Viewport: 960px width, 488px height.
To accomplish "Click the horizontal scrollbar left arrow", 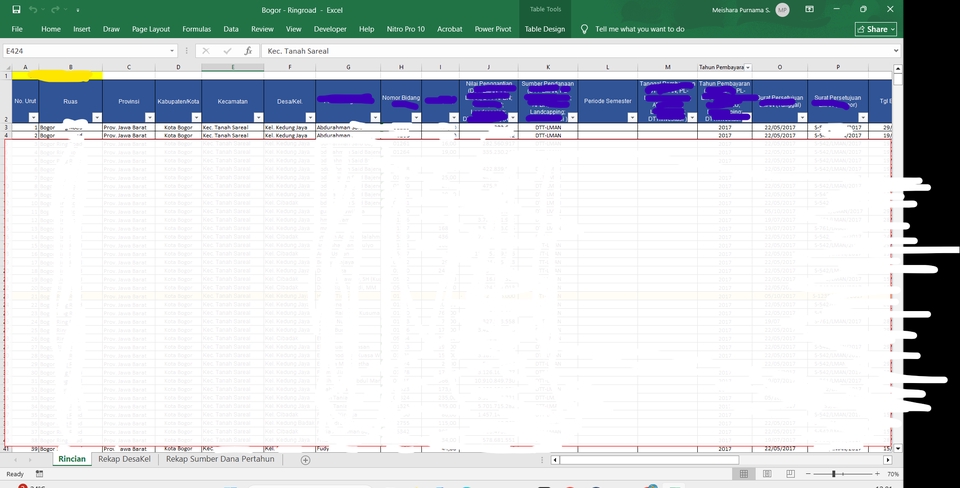I will pos(555,460).
